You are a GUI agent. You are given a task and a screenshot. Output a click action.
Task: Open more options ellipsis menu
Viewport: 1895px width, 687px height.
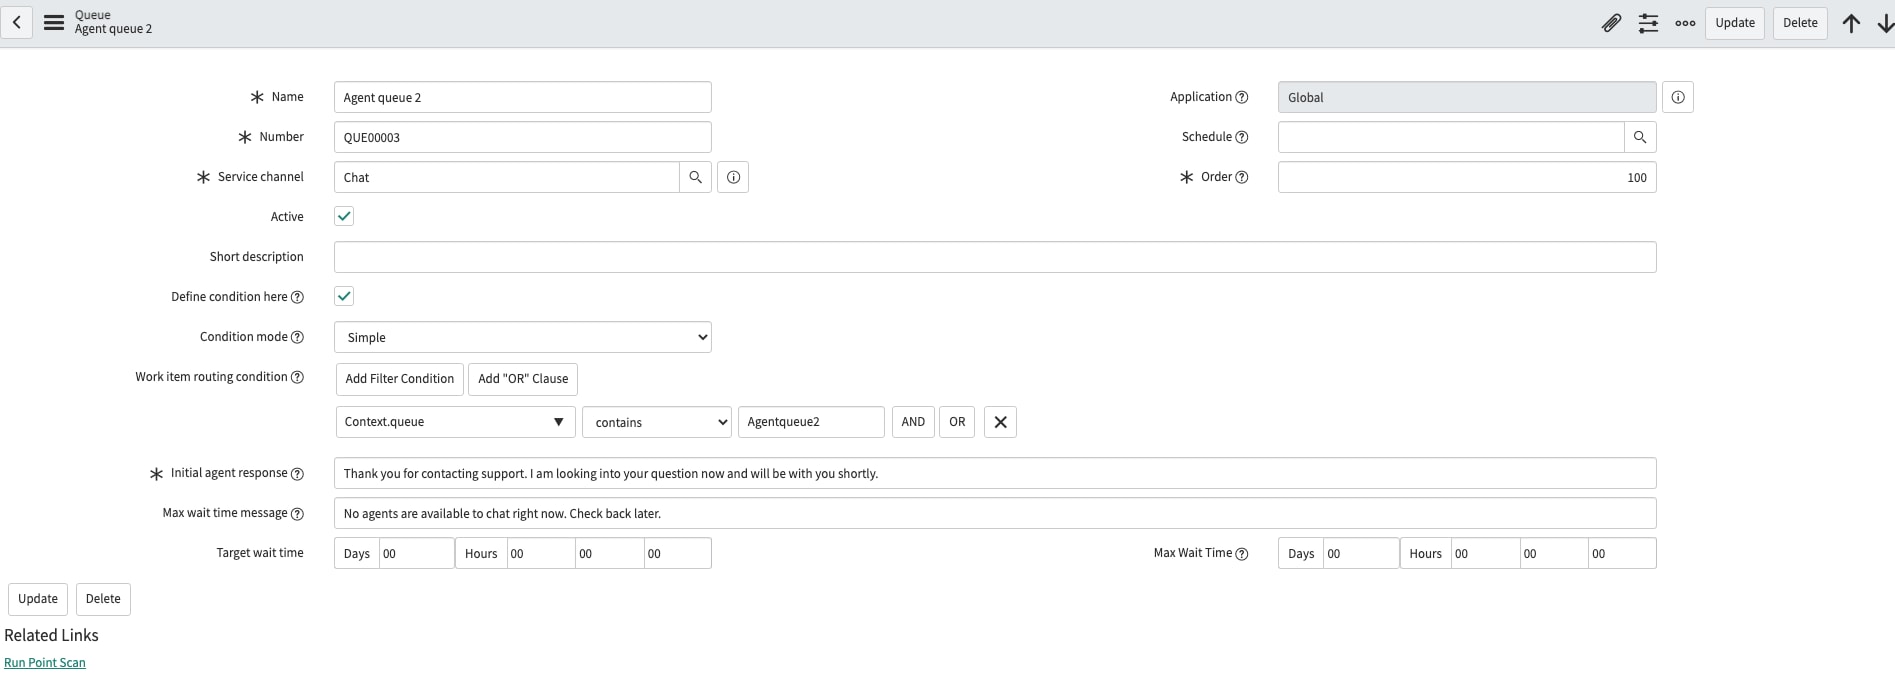(x=1685, y=23)
